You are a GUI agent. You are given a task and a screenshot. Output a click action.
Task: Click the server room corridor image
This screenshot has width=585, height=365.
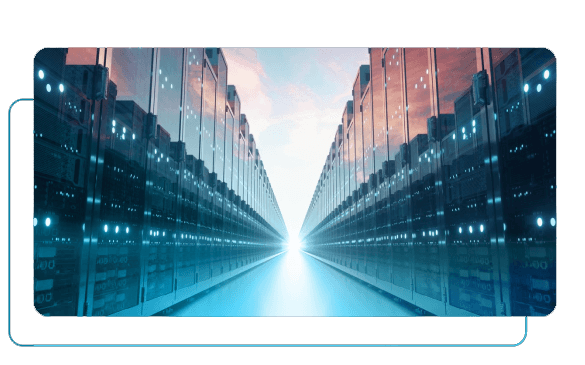[x=295, y=182]
